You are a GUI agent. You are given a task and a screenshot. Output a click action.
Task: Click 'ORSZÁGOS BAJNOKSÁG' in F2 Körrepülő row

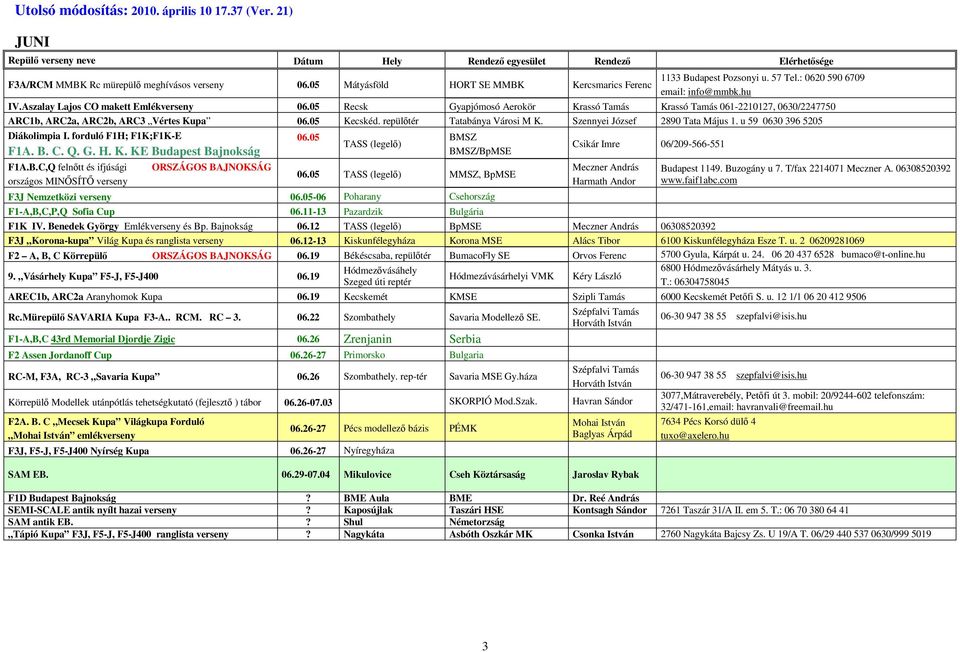[x=211, y=255]
